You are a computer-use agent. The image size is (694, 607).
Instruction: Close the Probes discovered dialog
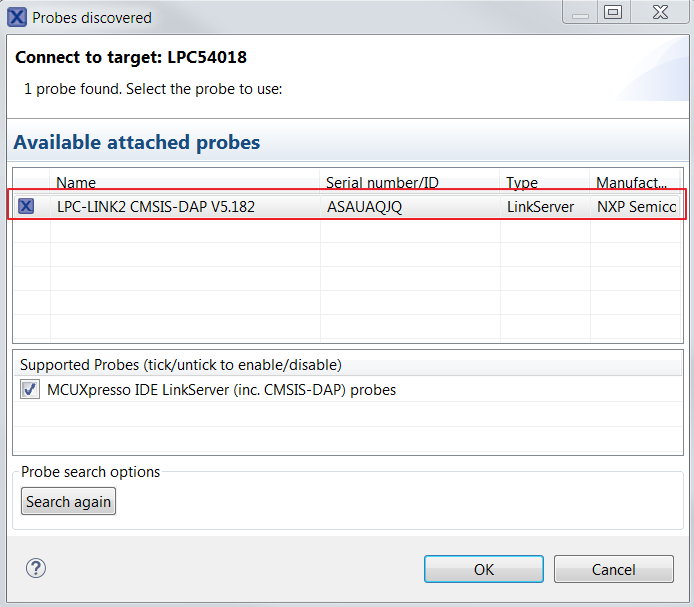click(x=661, y=12)
